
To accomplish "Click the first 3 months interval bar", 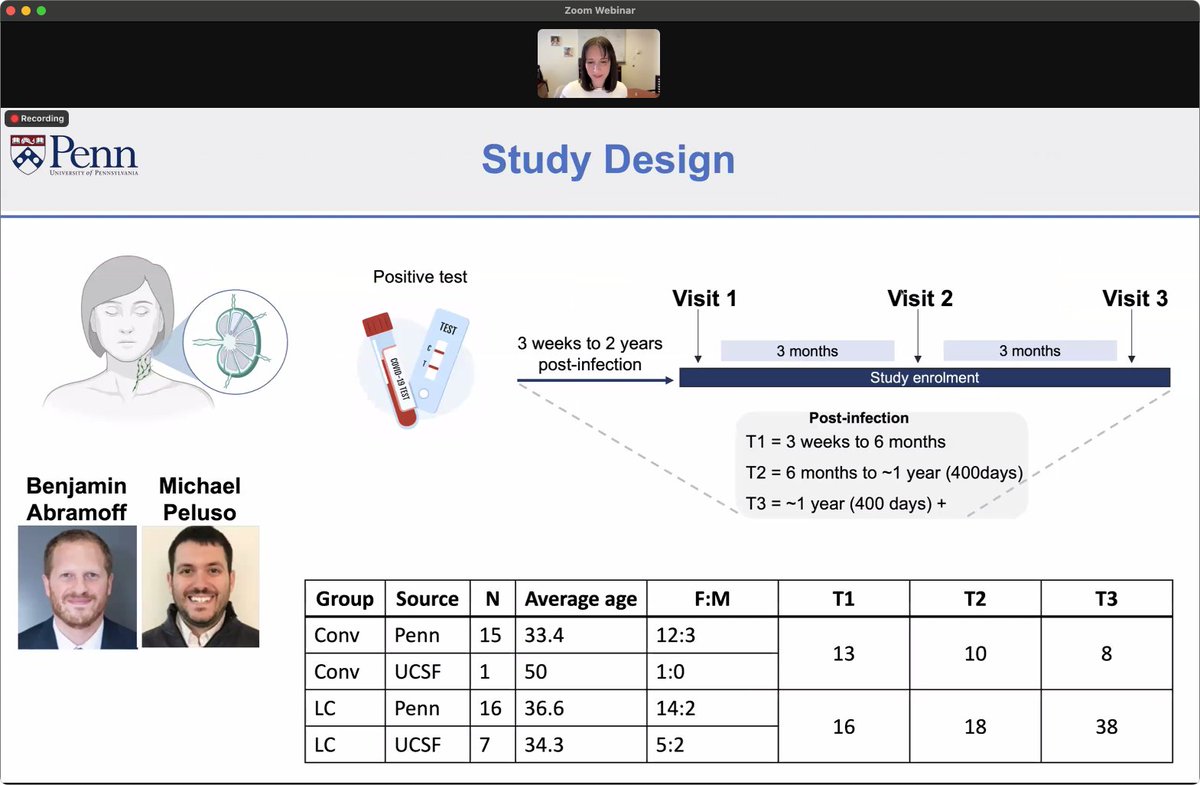I will coord(807,350).
